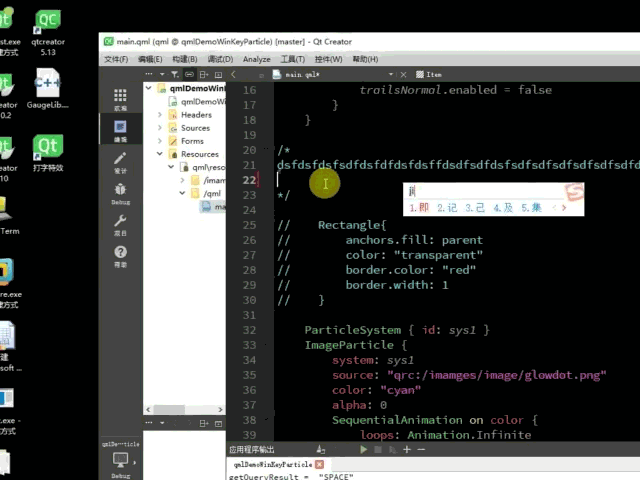The image size is (640, 480).
Task: Collapse the Resources folder
Action: 160,154
